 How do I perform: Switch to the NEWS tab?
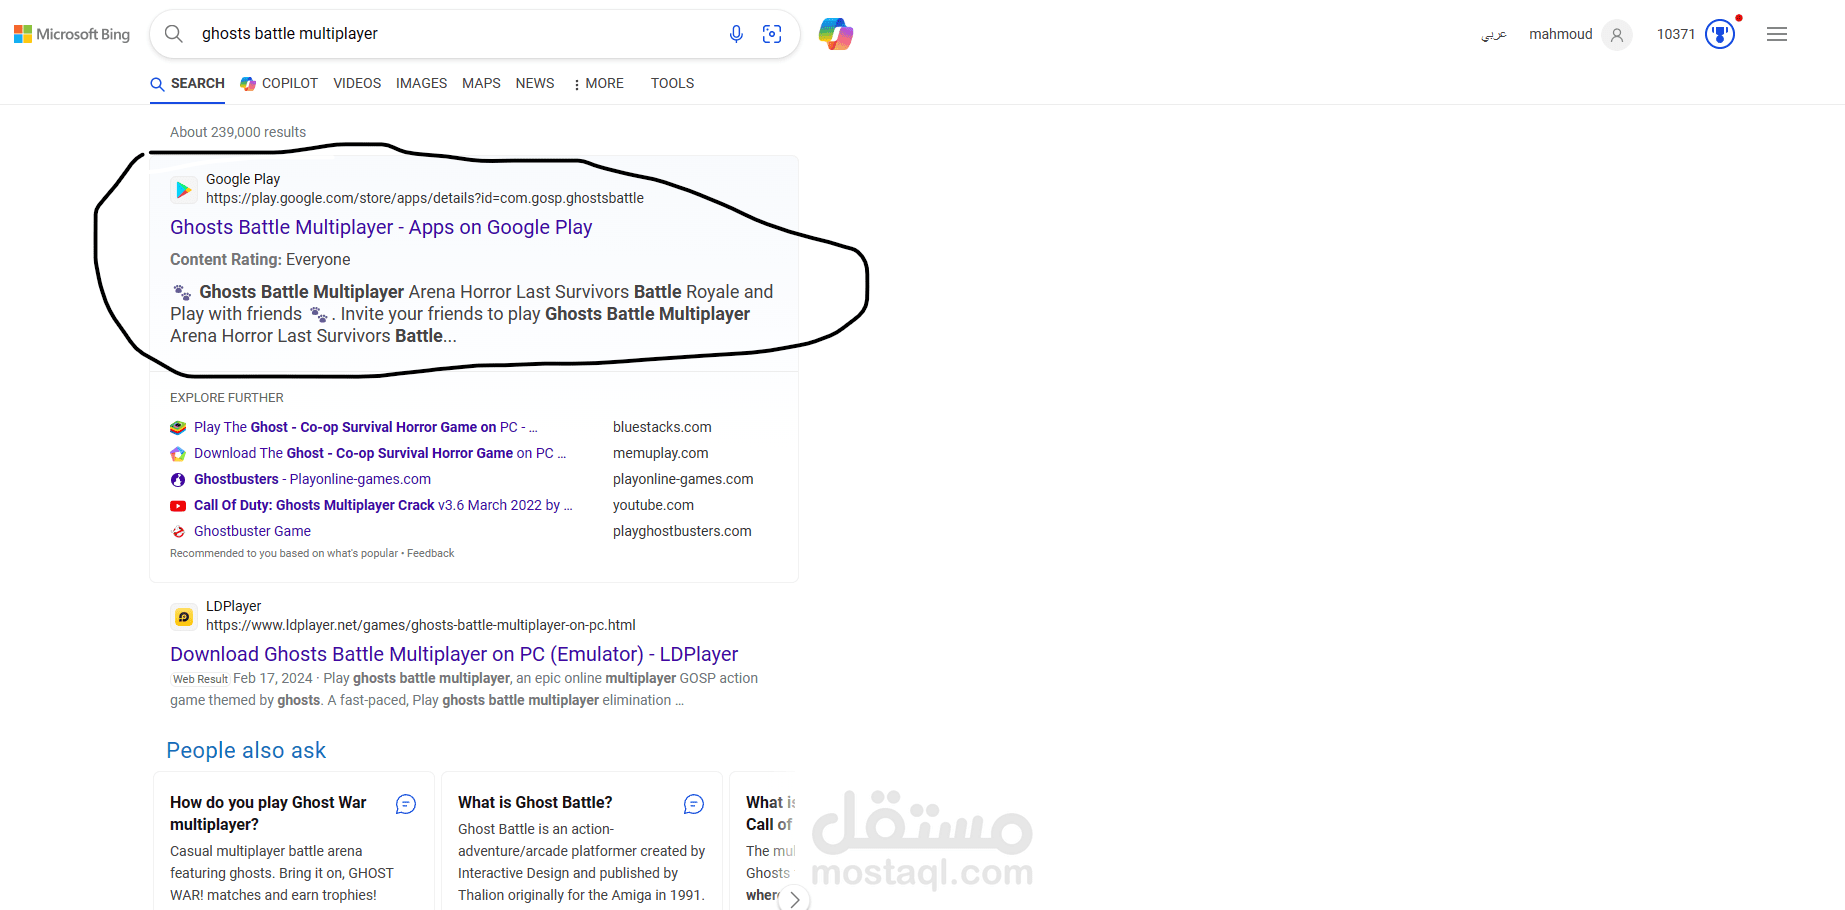point(535,83)
